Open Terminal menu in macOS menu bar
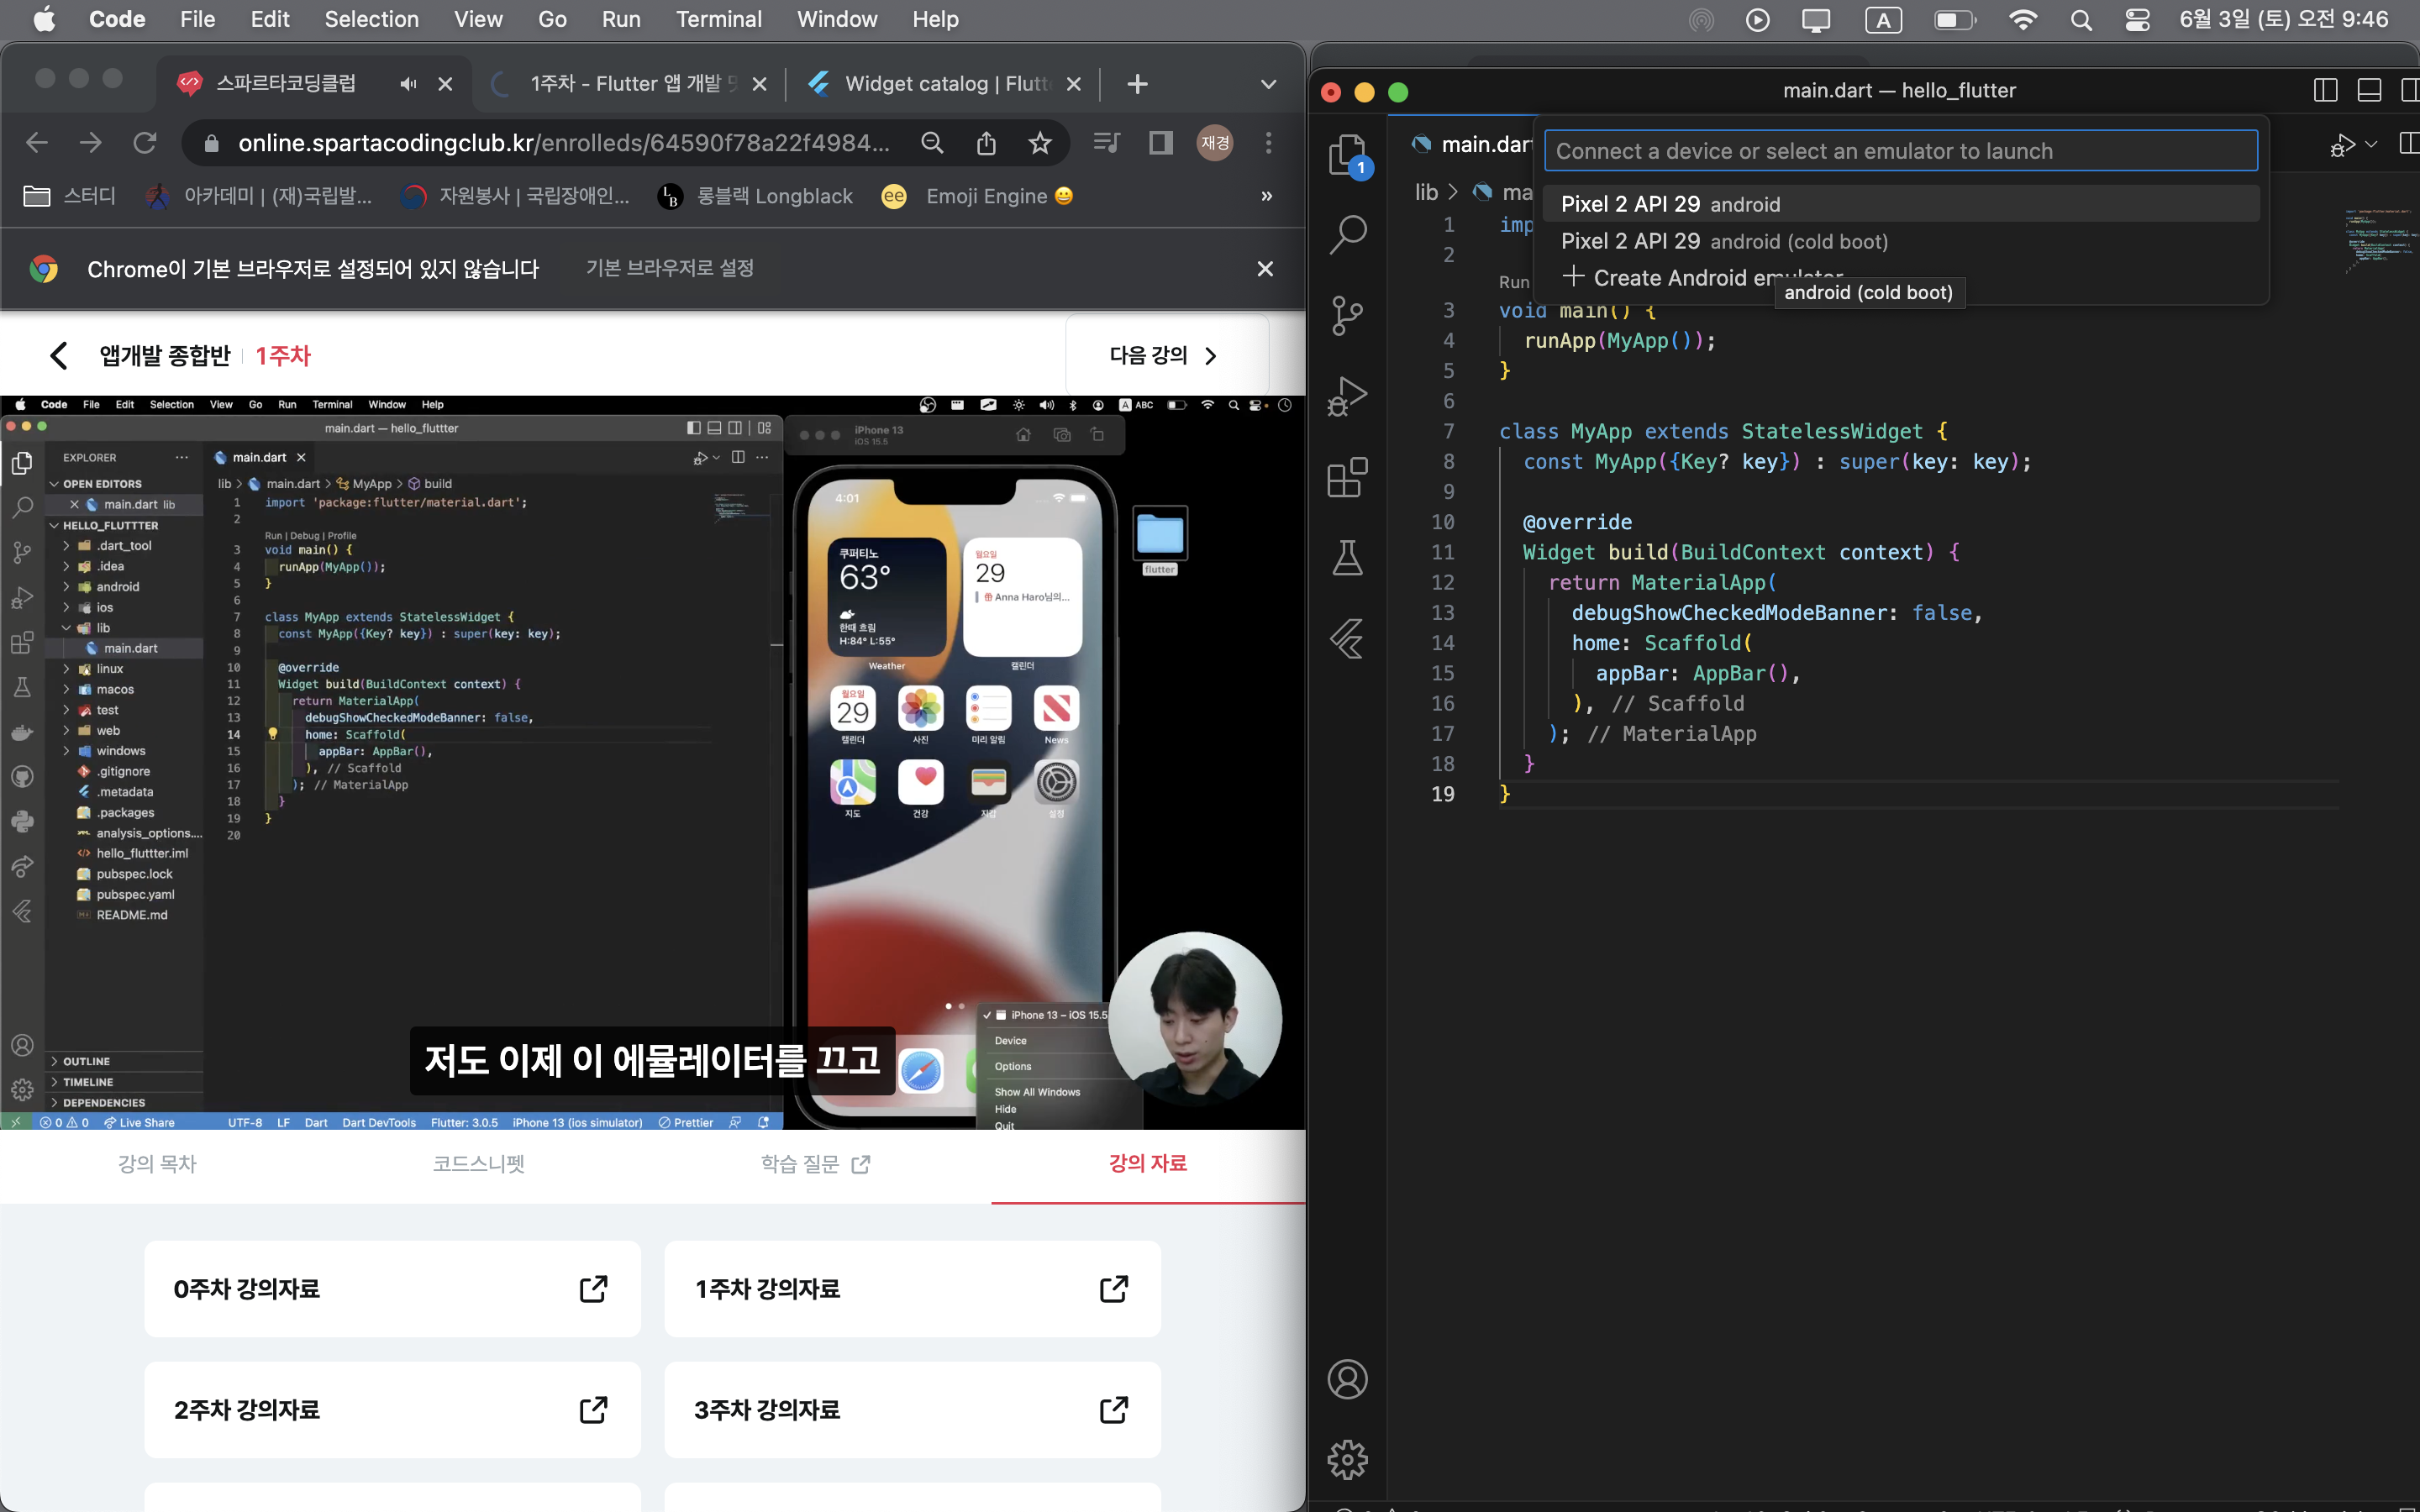This screenshot has width=2420, height=1512. click(x=718, y=19)
